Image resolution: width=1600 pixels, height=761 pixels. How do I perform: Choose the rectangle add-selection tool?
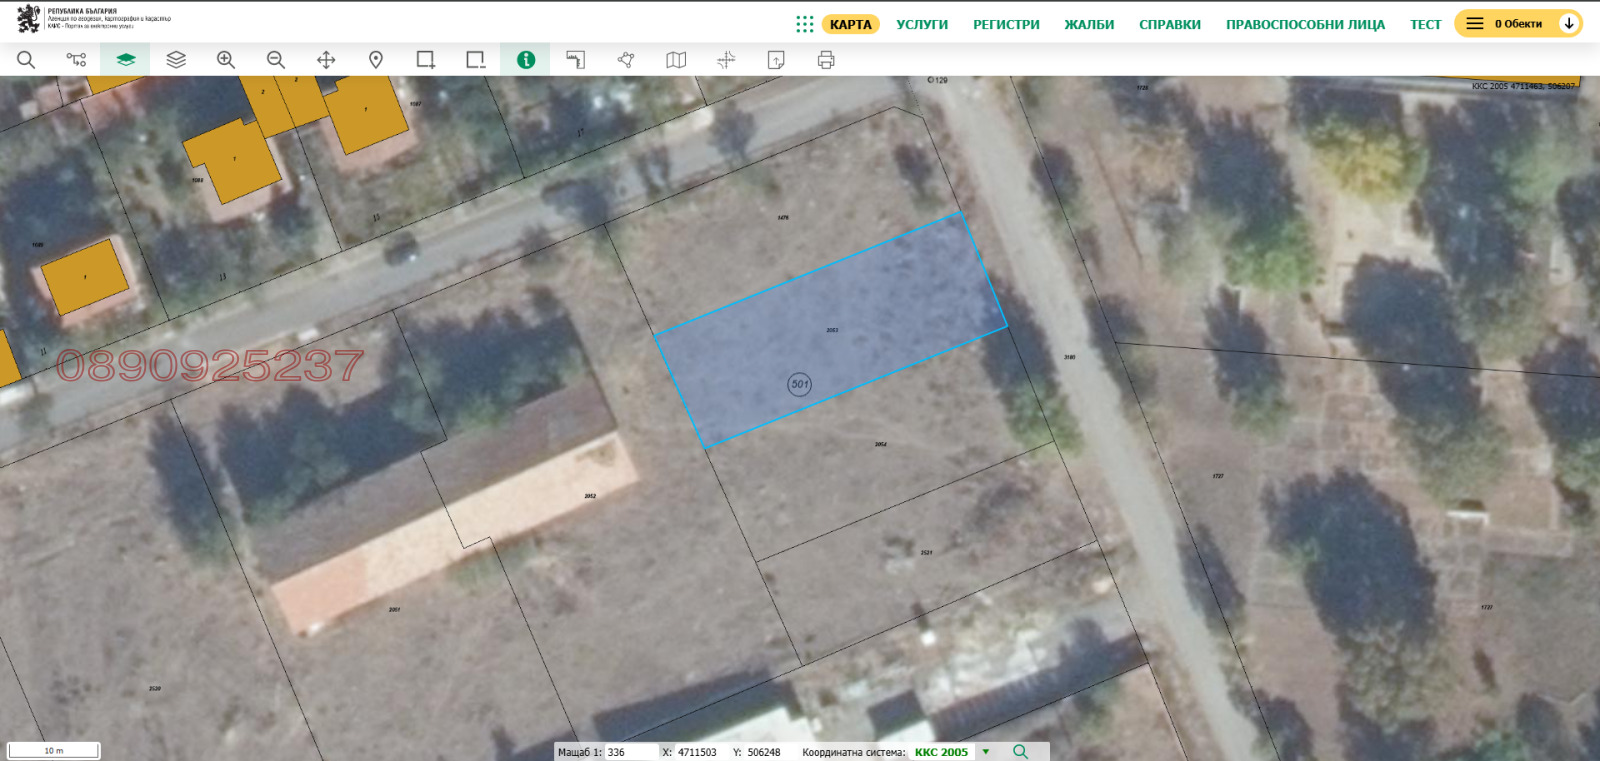[426, 60]
